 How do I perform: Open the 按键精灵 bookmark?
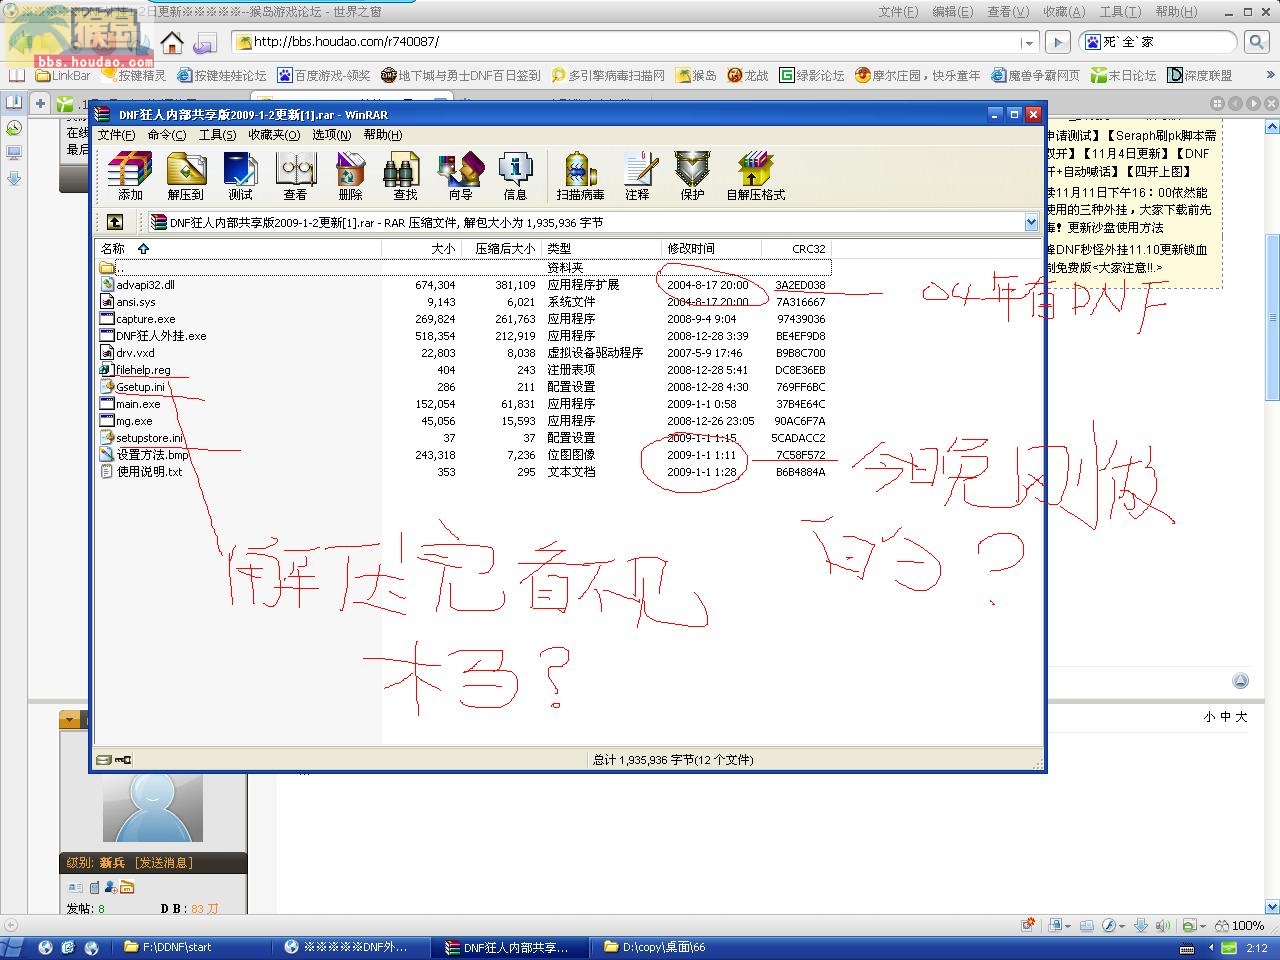(x=133, y=75)
